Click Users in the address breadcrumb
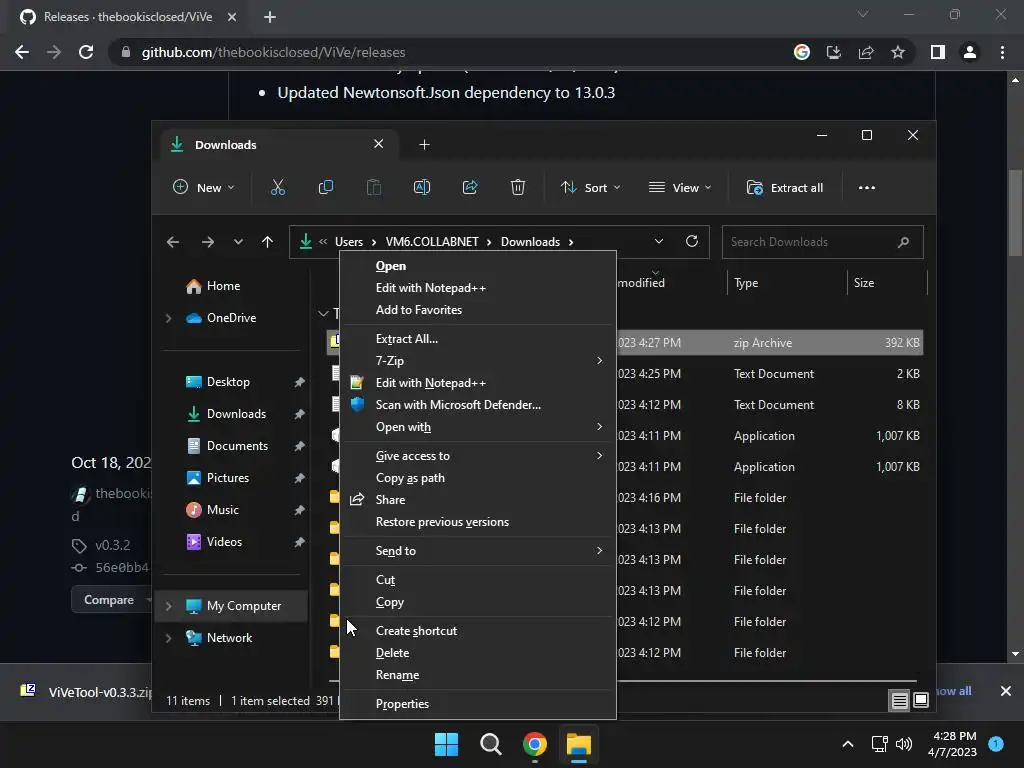 pos(349,242)
